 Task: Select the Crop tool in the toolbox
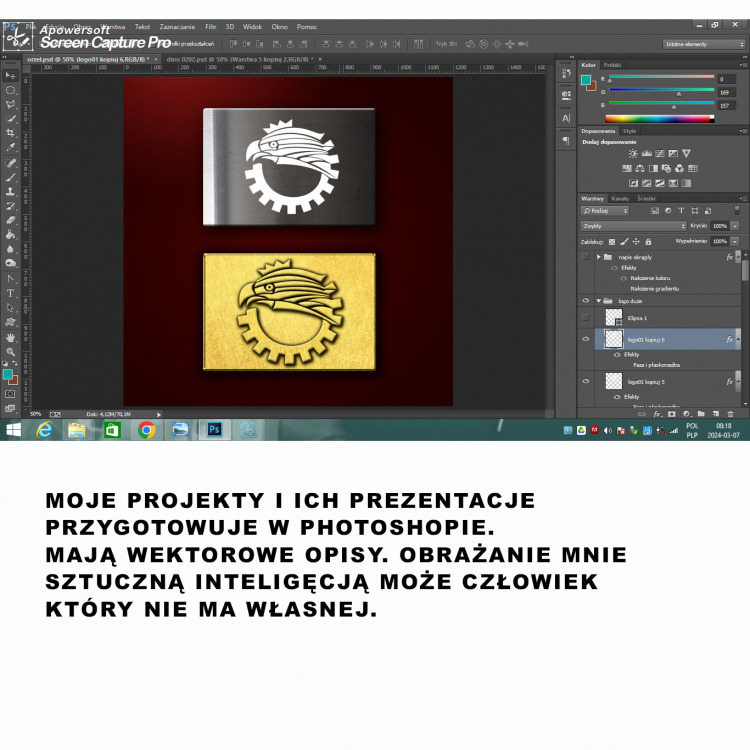(x=11, y=132)
